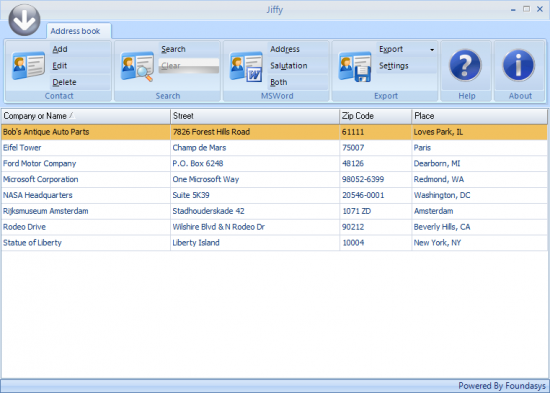550x393 pixels.
Task: Choose Address in MSWord group
Action: click(298, 49)
